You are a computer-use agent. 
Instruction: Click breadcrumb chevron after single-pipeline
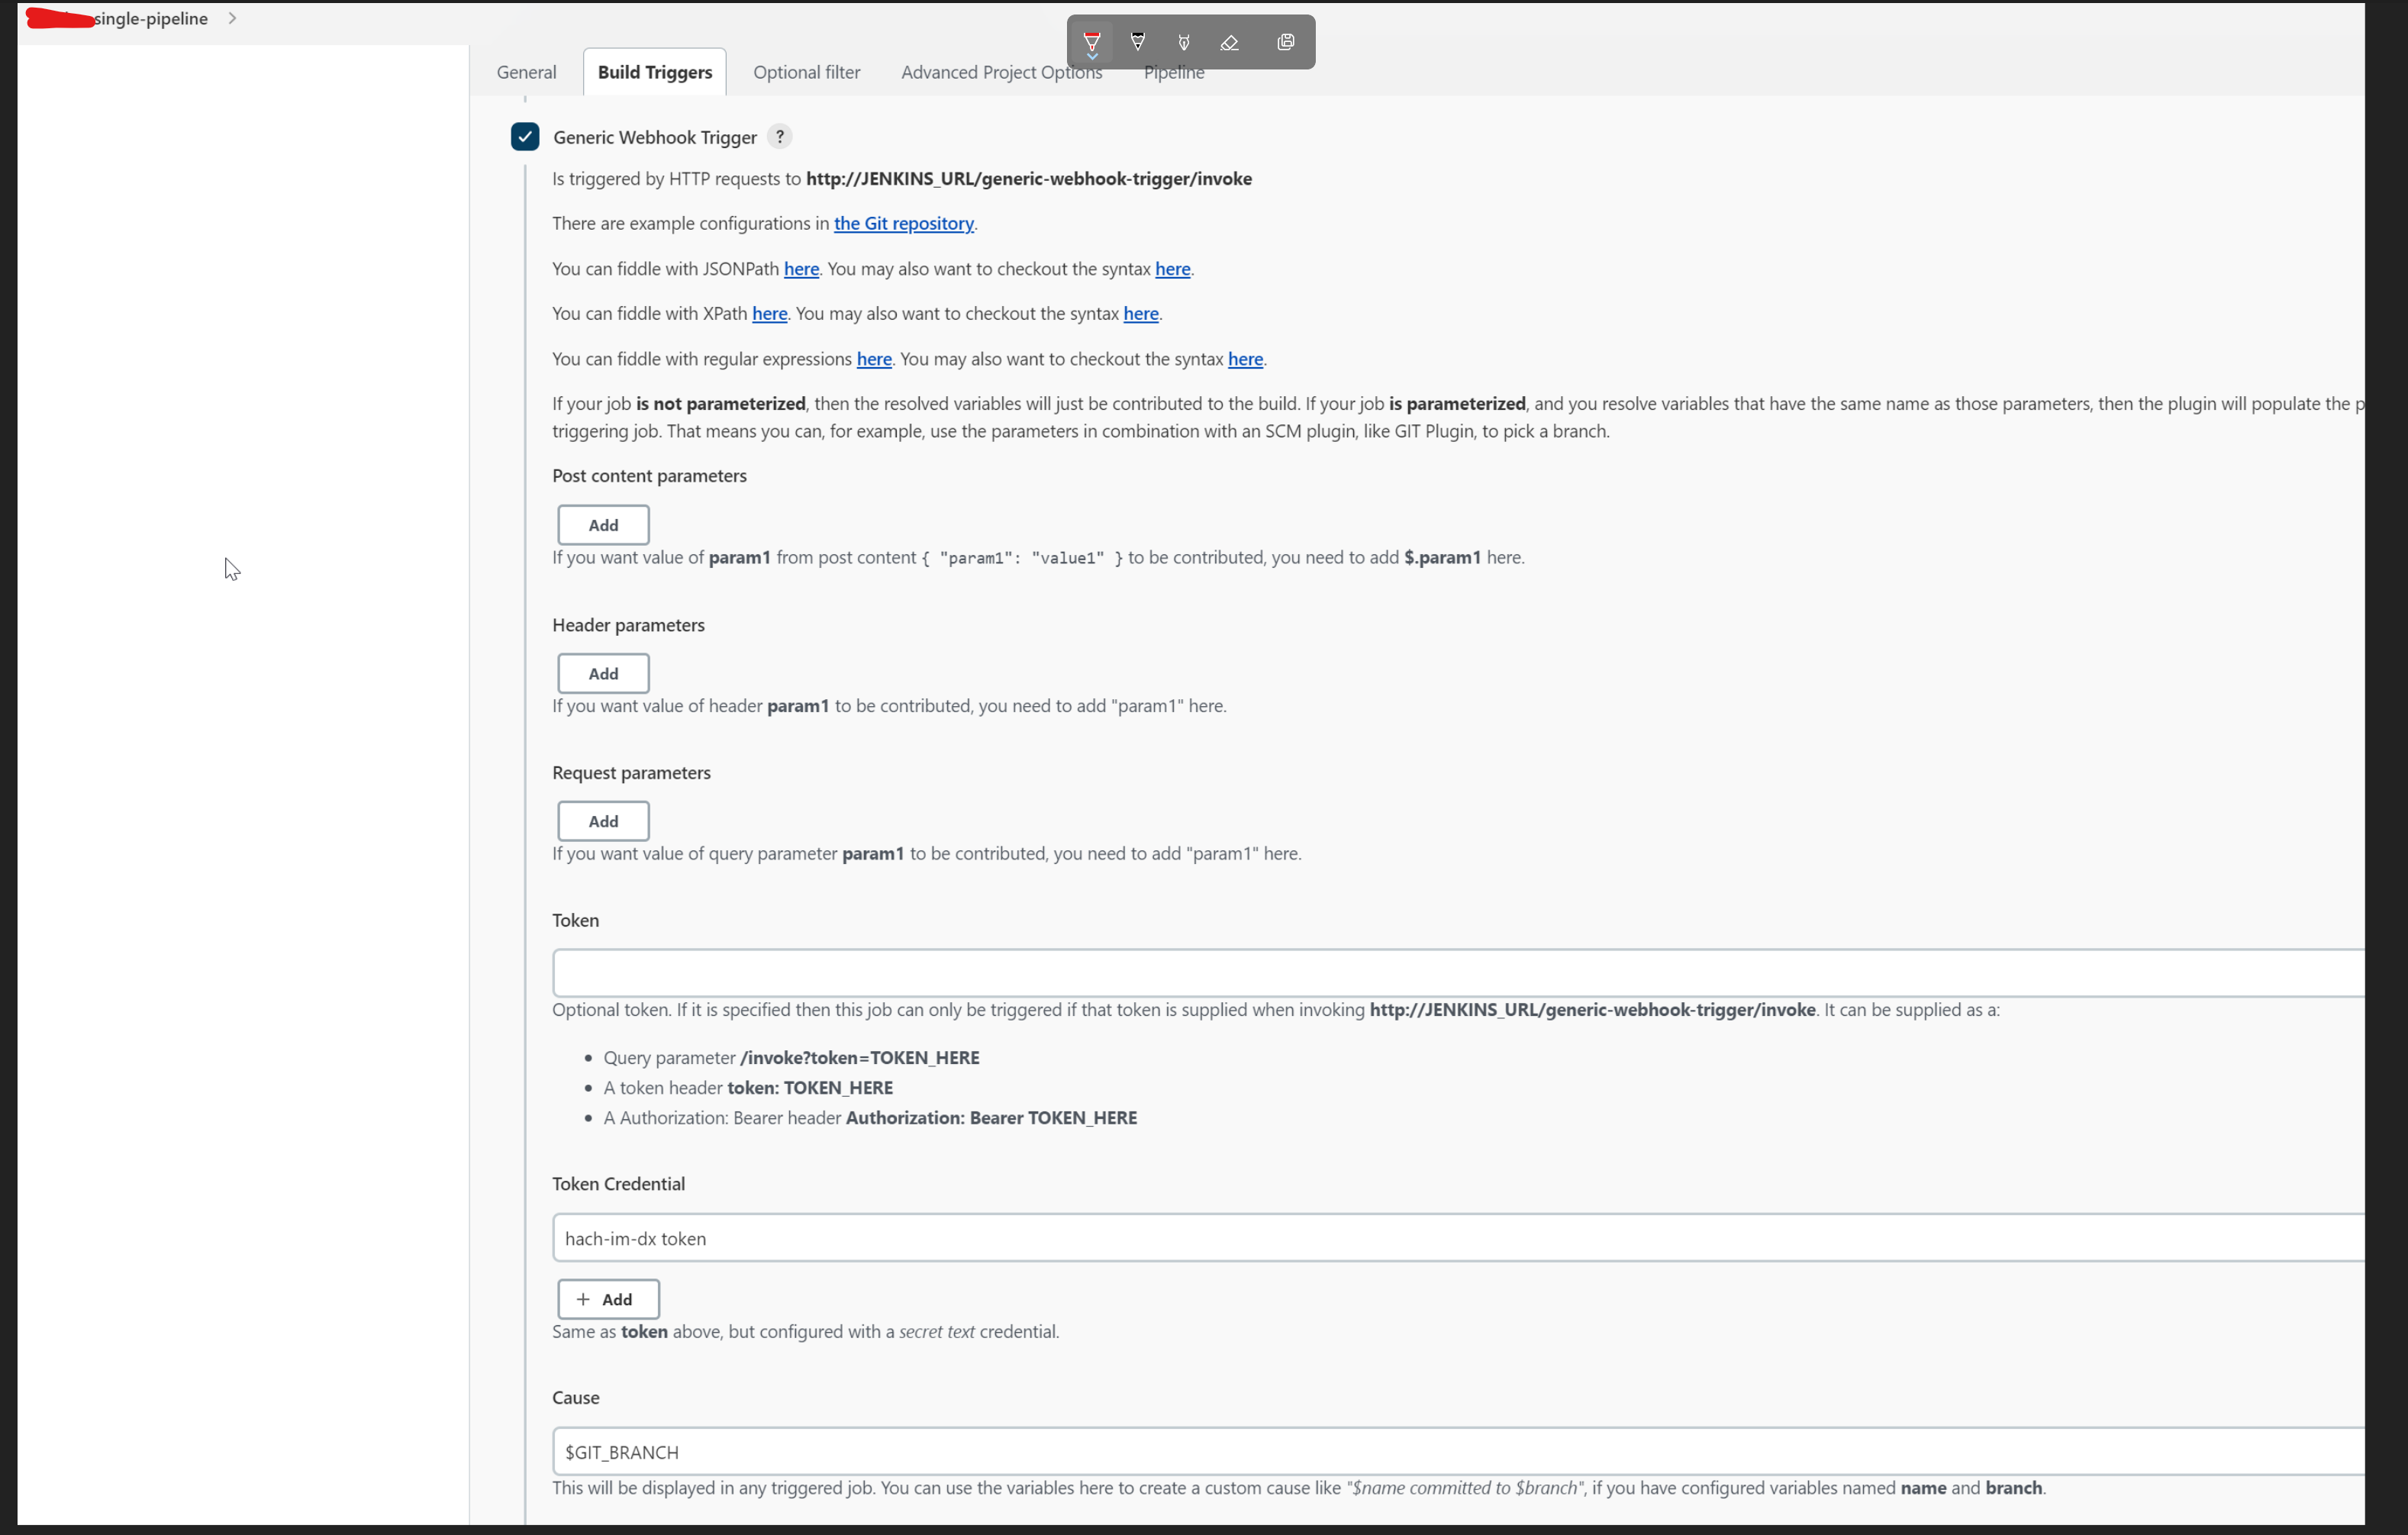232,18
